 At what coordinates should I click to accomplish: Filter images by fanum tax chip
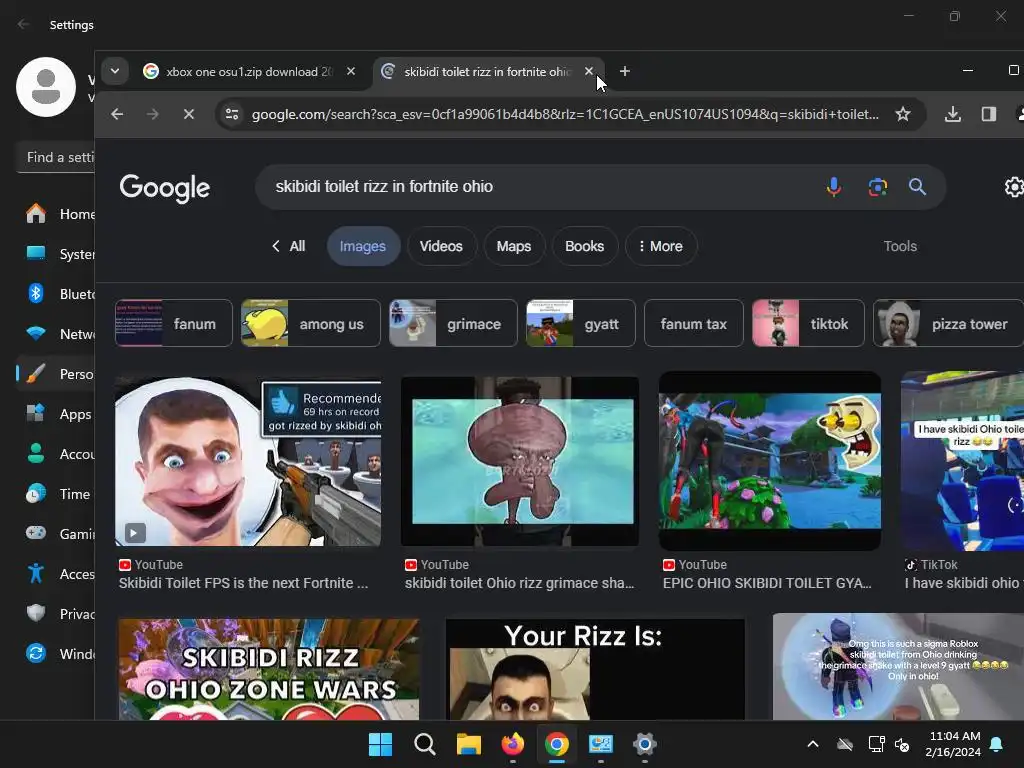click(694, 323)
